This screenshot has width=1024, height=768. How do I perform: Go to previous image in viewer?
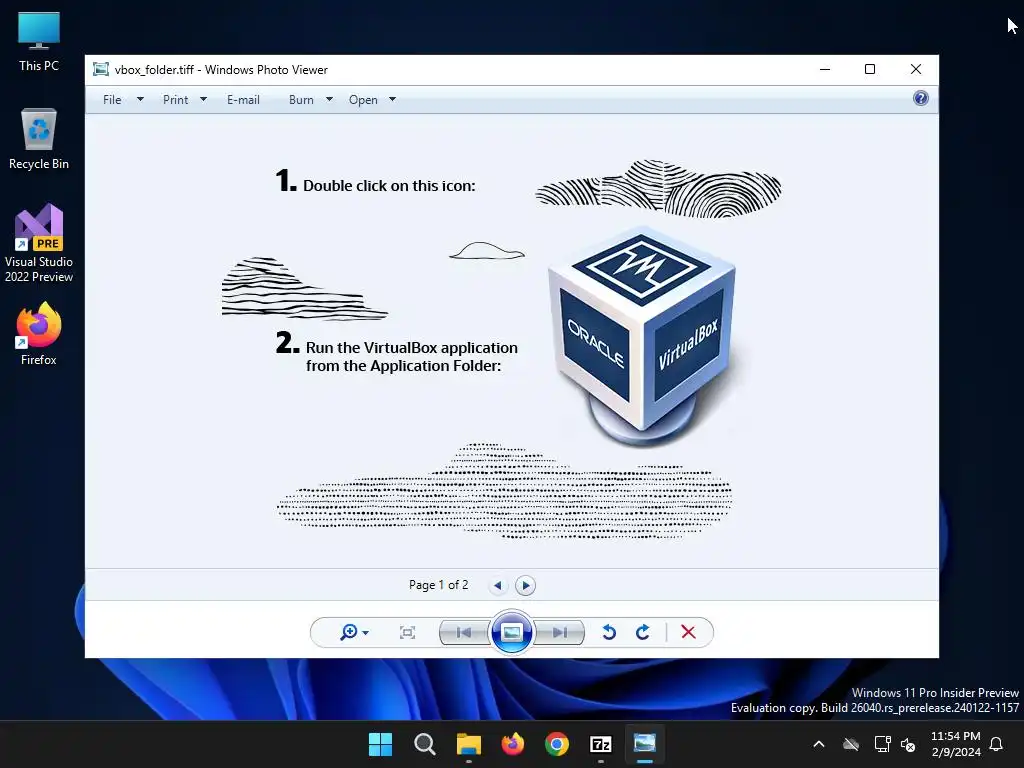pos(464,632)
